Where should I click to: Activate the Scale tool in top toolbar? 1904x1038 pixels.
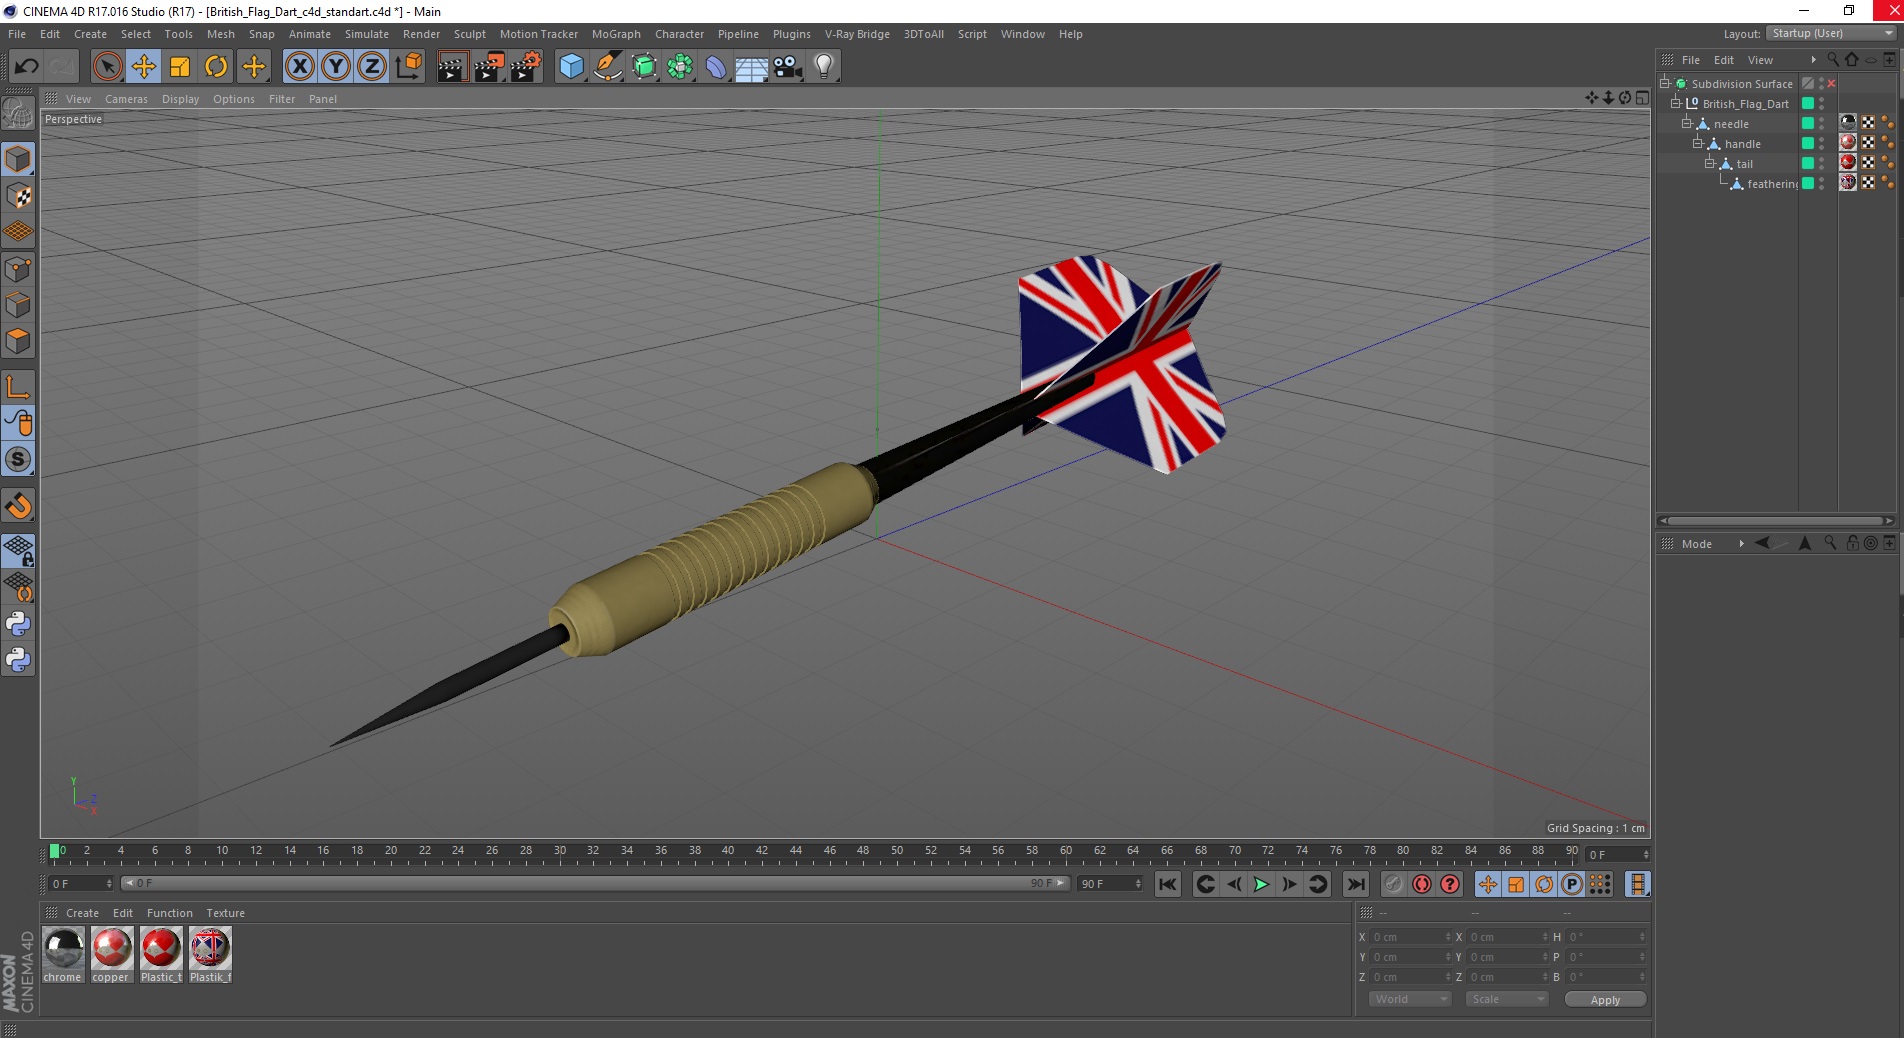[x=180, y=67]
